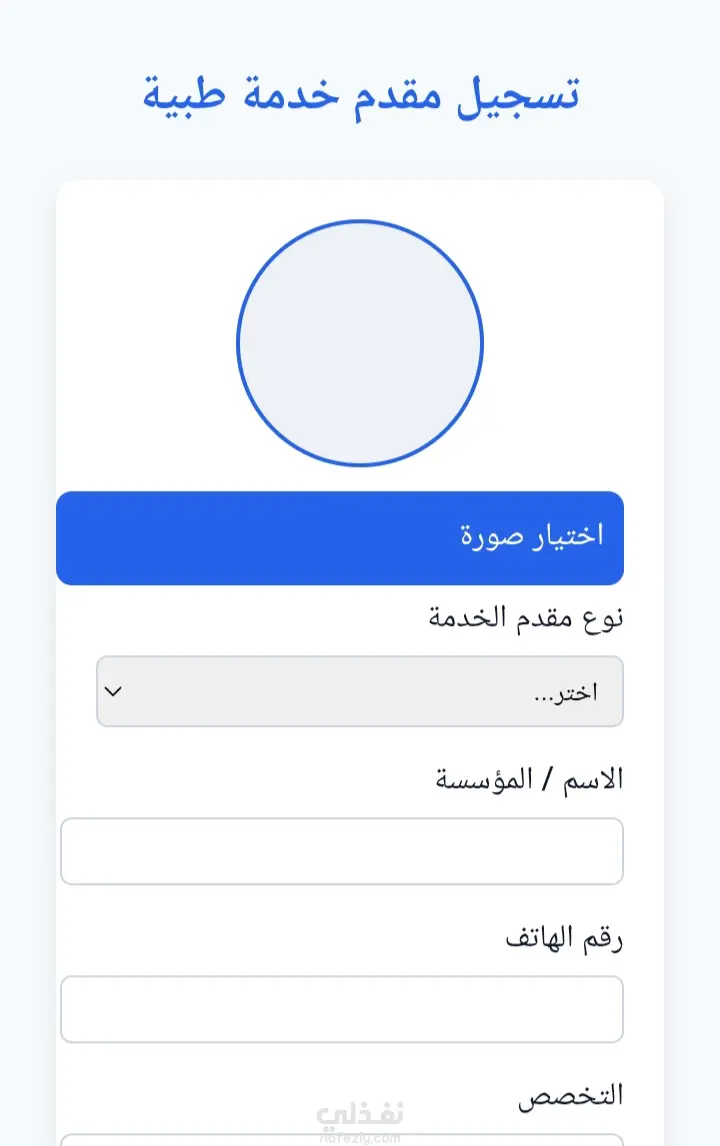Viewport: 720px width, 1146px height.
Task: Click the blank page background above the form card
Action: coord(360,155)
